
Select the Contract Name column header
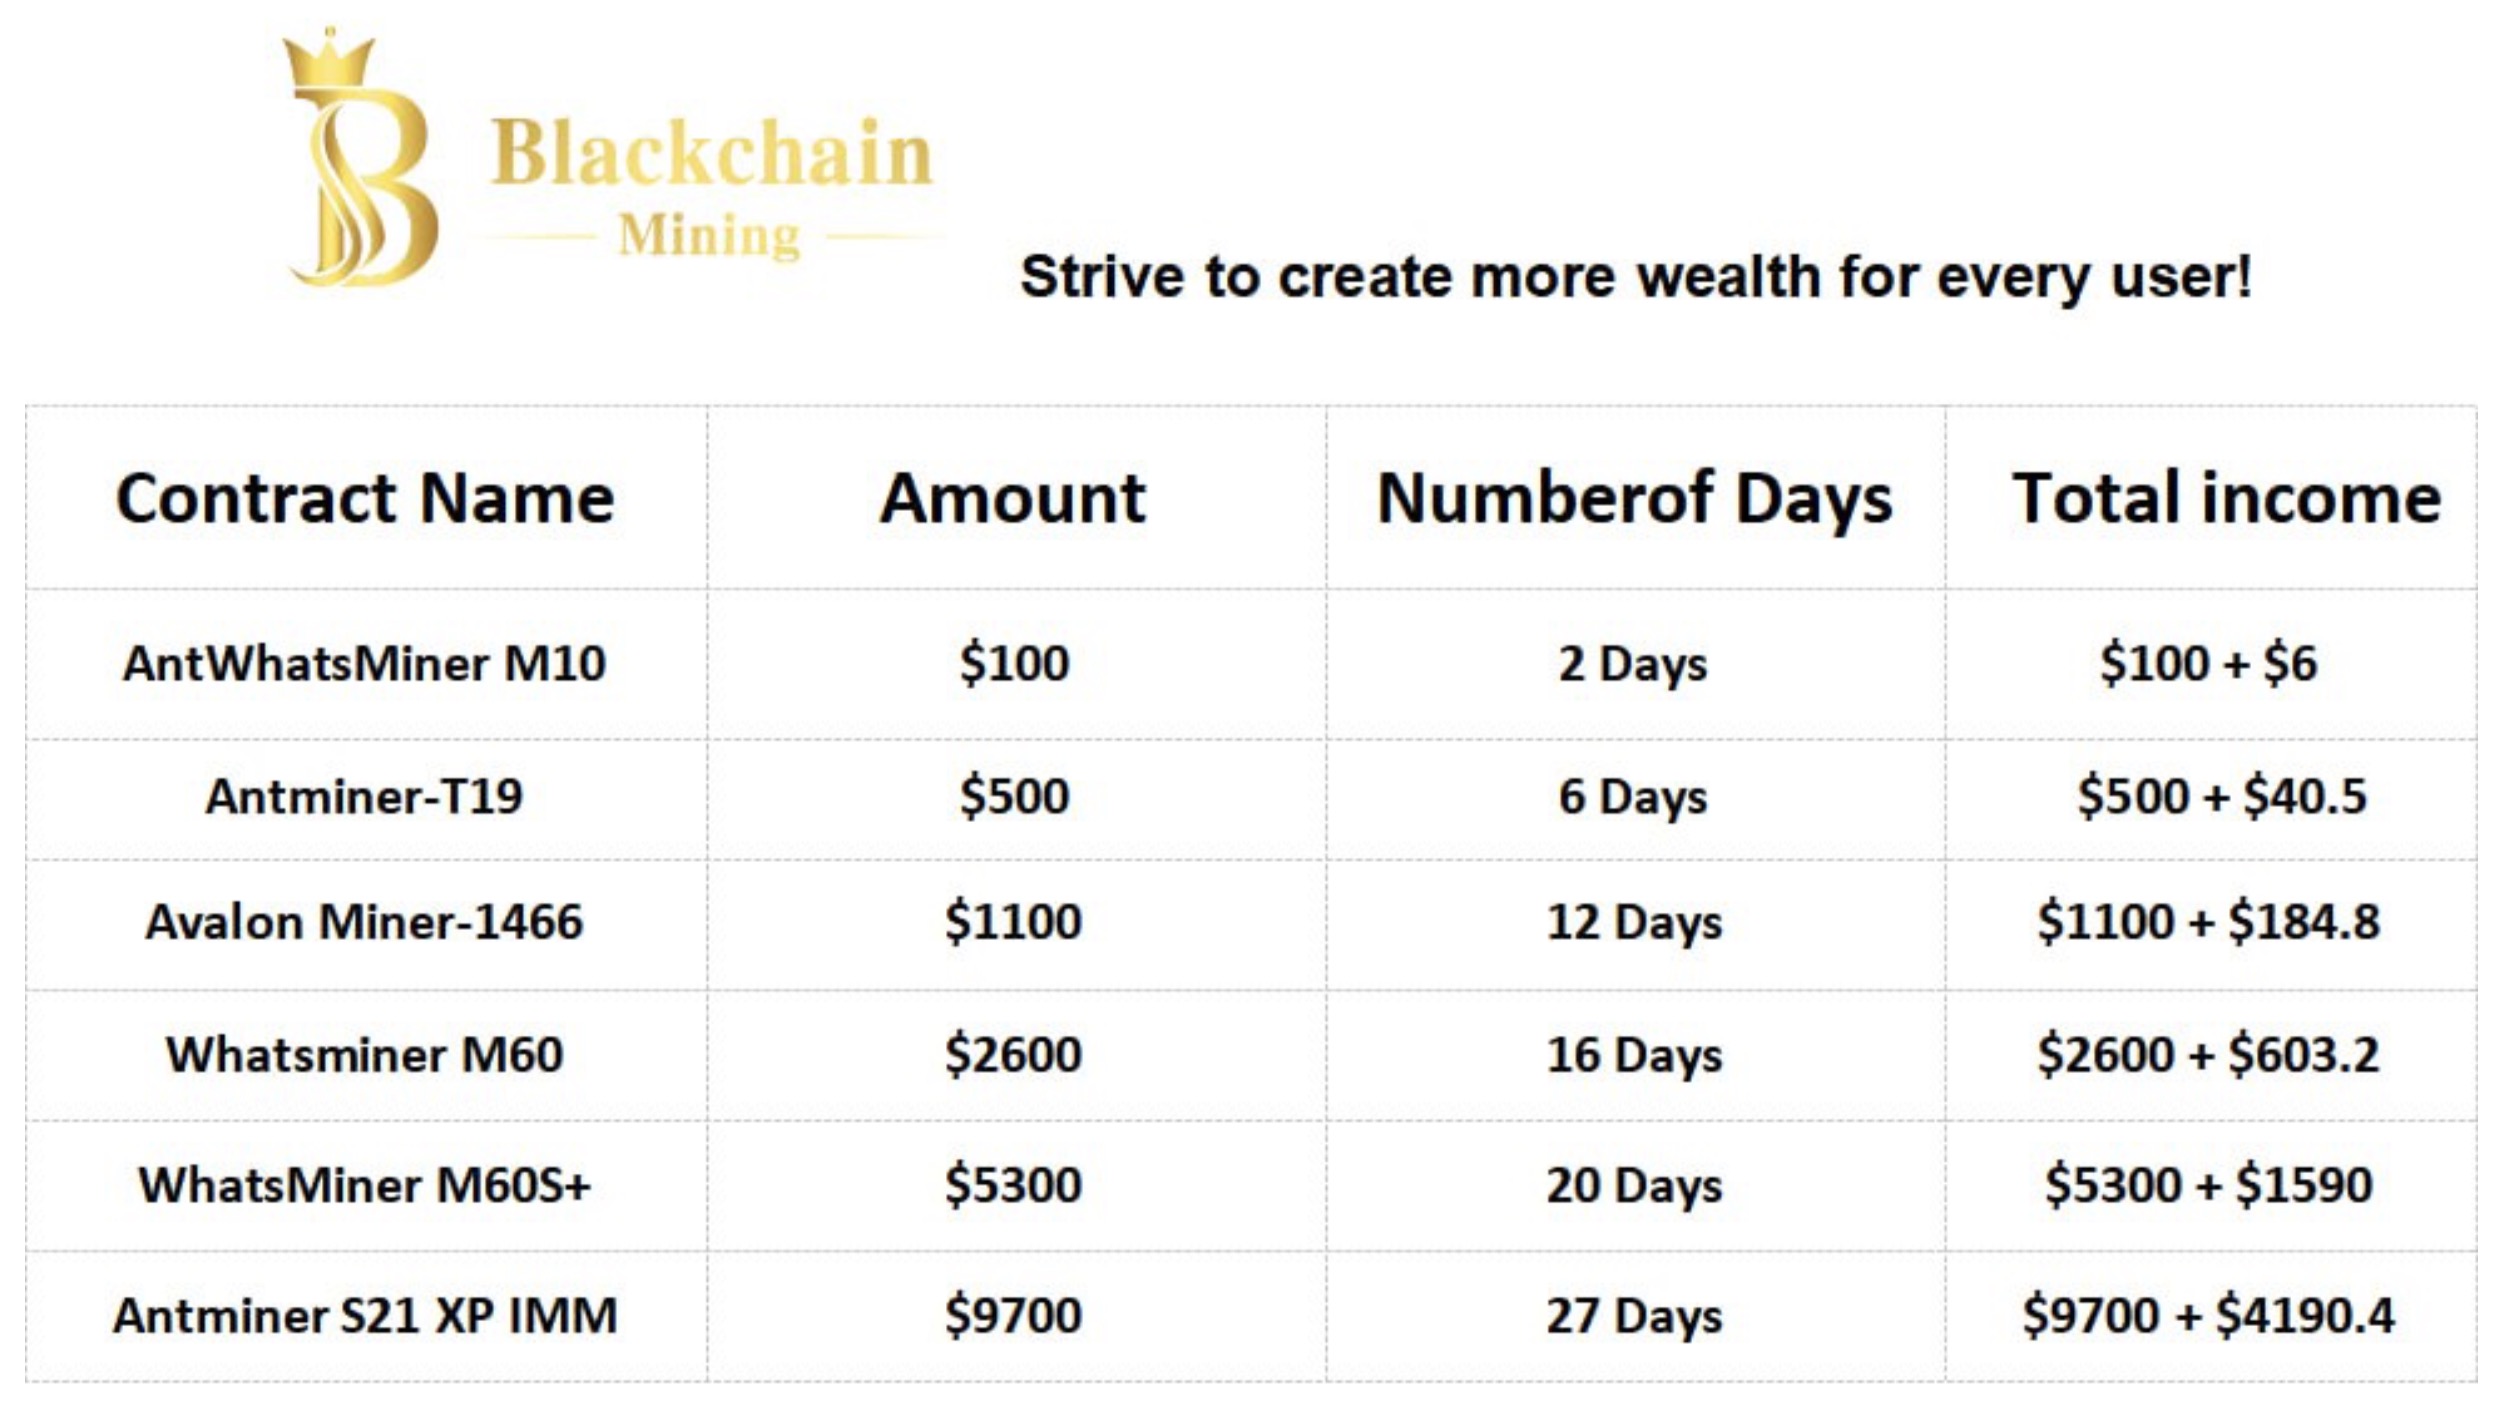coord(365,498)
